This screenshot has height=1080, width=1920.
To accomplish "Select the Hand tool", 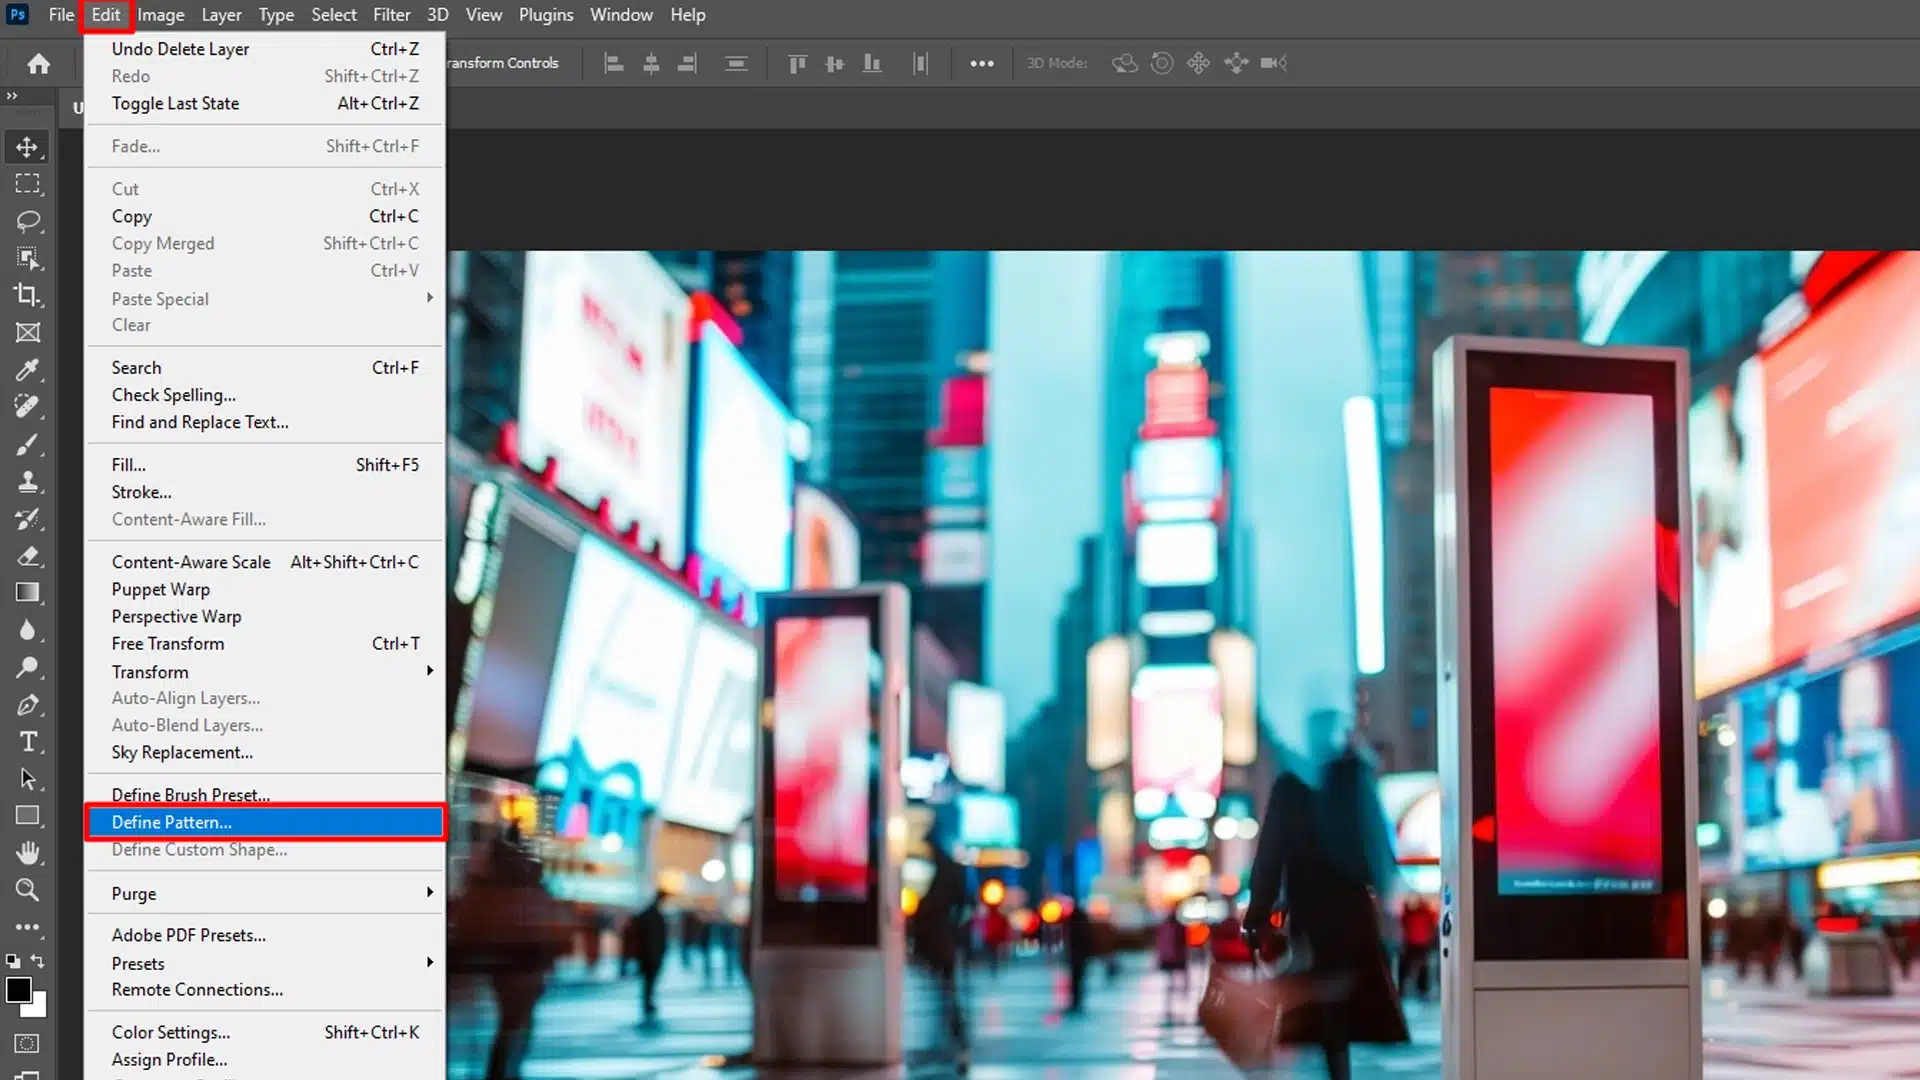I will coord(27,853).
